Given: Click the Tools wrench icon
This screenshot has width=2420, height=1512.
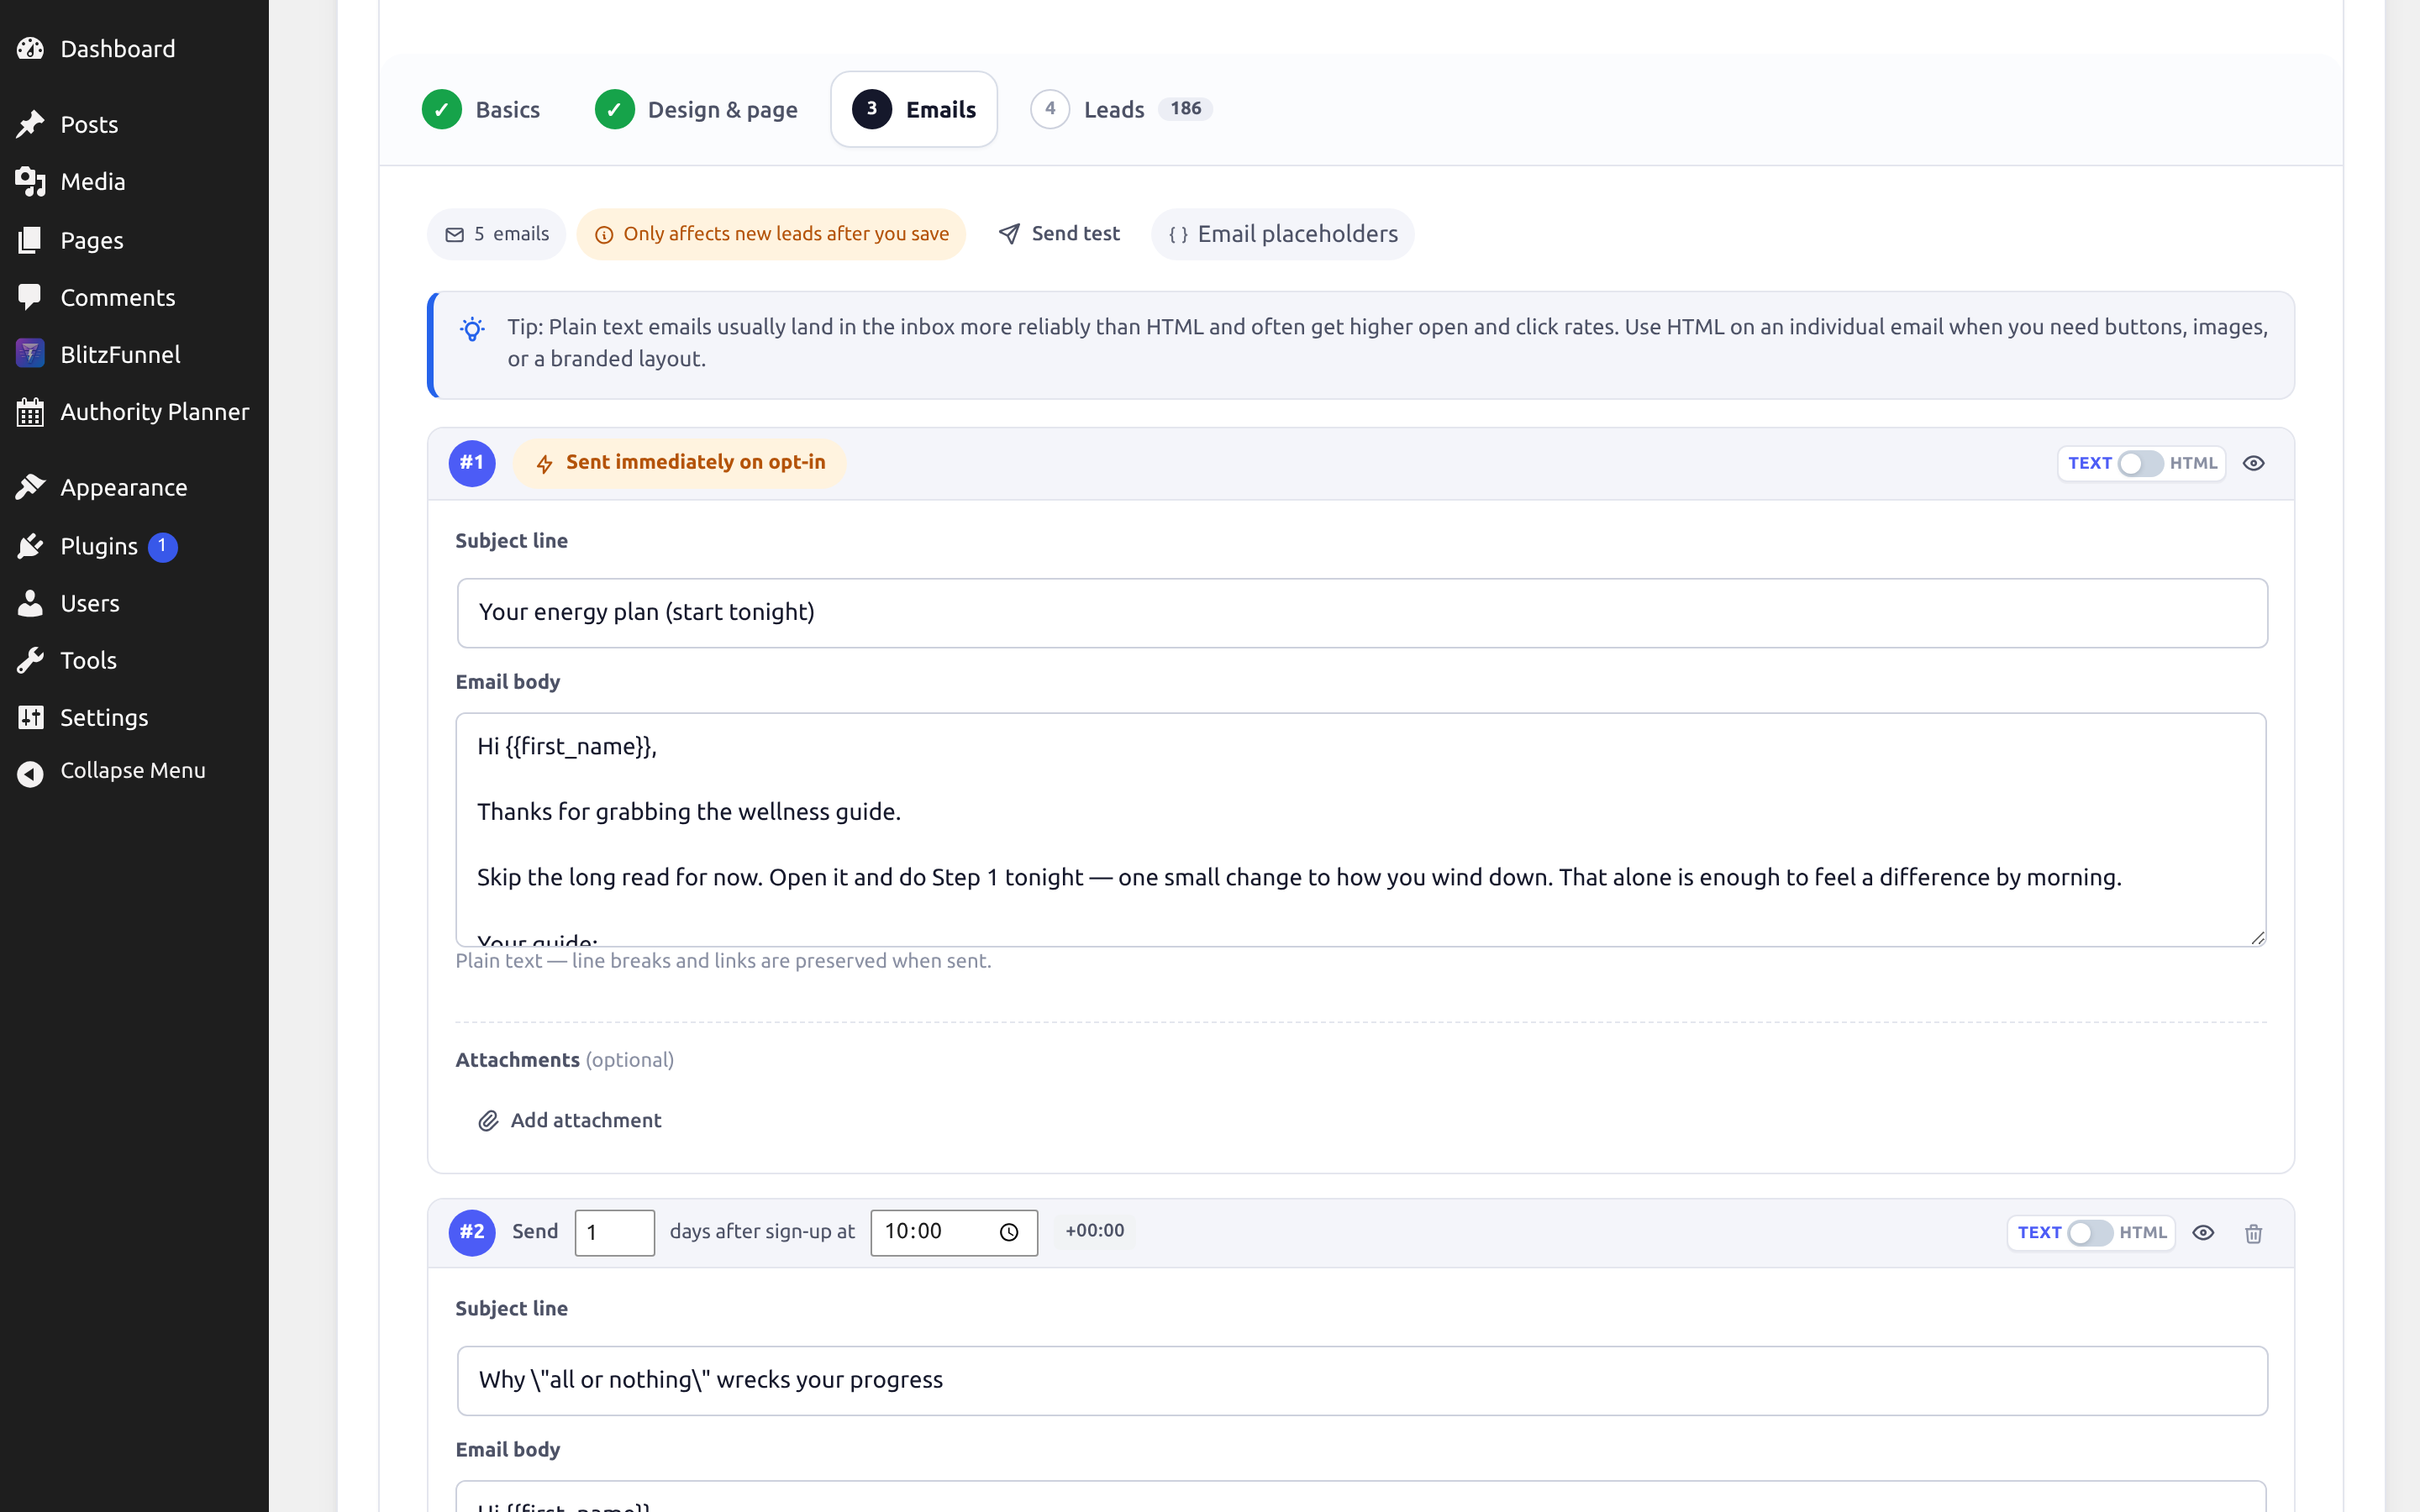Looking at the screenshot, I should [x=30, y=660].
